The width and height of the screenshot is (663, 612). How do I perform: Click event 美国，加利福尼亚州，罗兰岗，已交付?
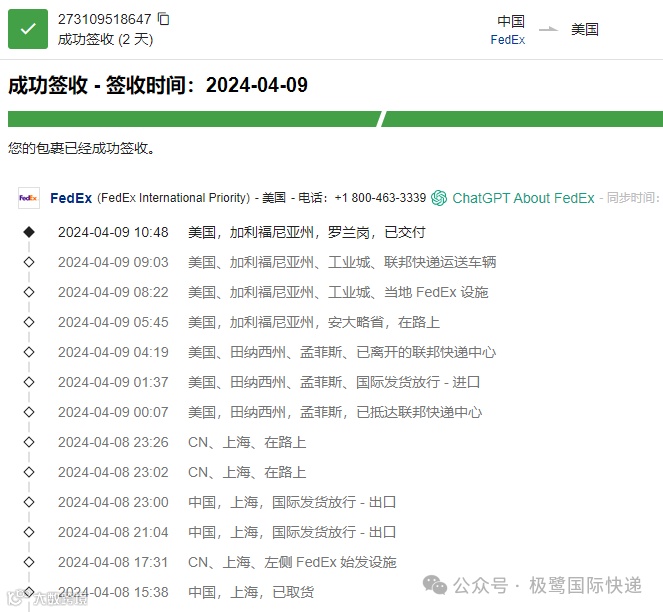pyautogui.click(x=307, y=232)
